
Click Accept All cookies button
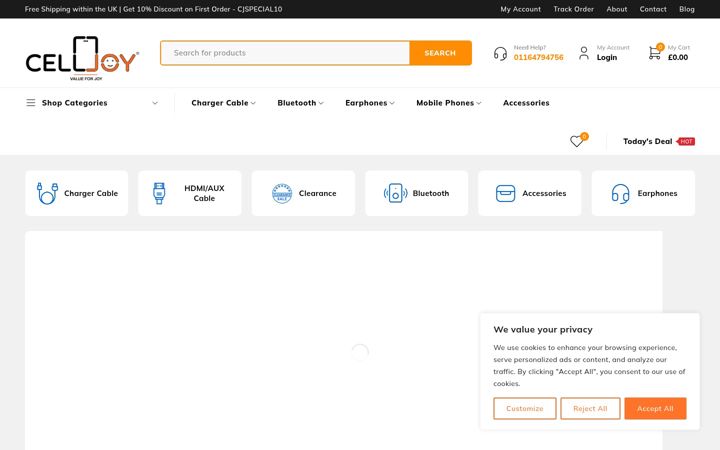tap(655, 408)
